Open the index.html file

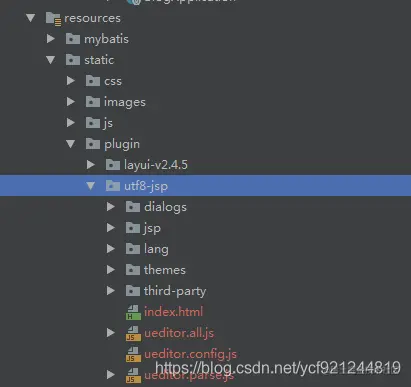point(173,312)
